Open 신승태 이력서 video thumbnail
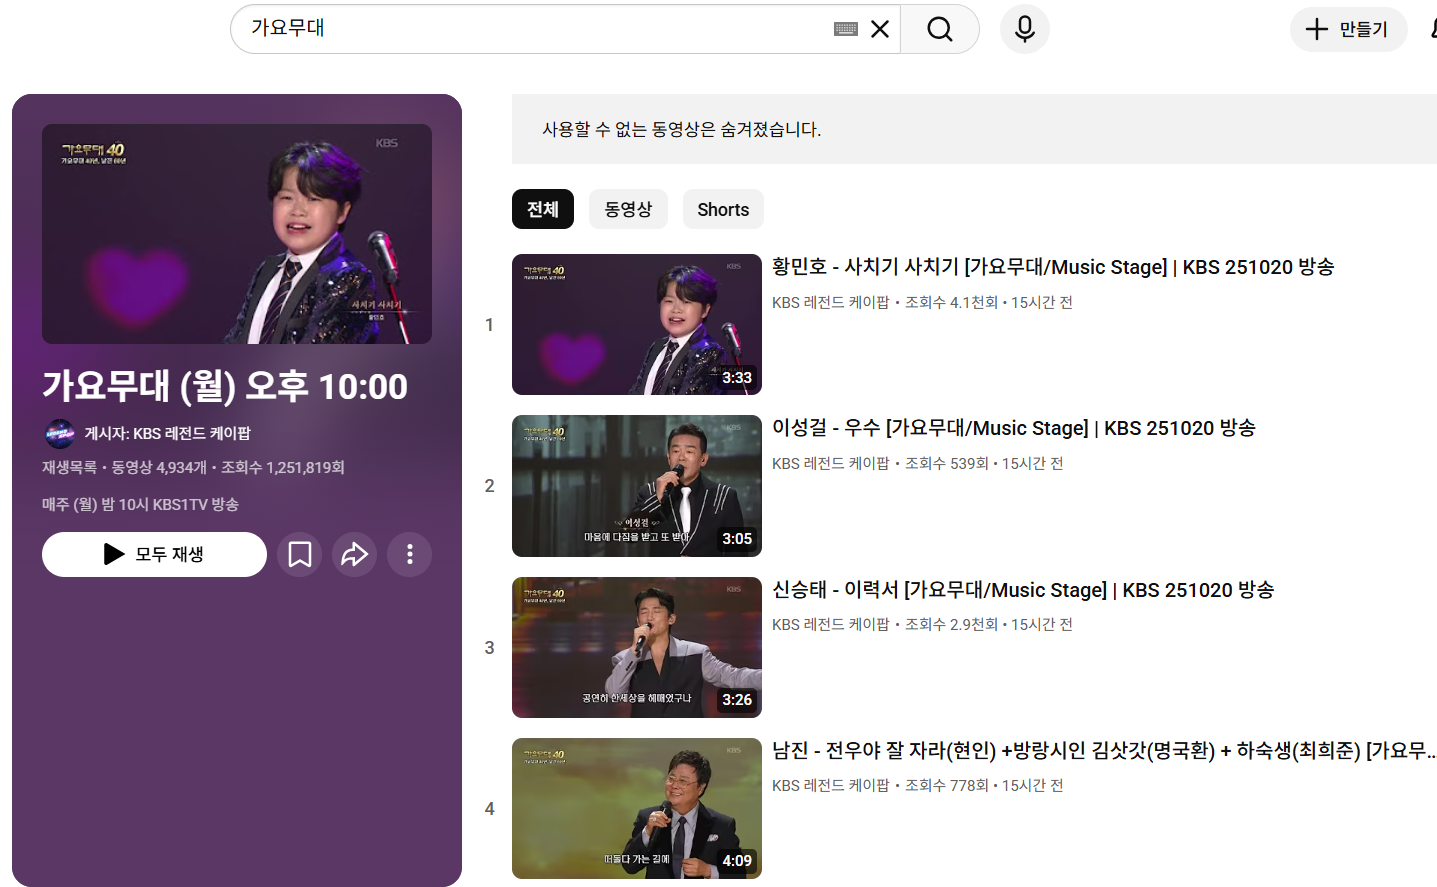The height and width of the screenshot is (887, 1437). click(x=637, y=647)
